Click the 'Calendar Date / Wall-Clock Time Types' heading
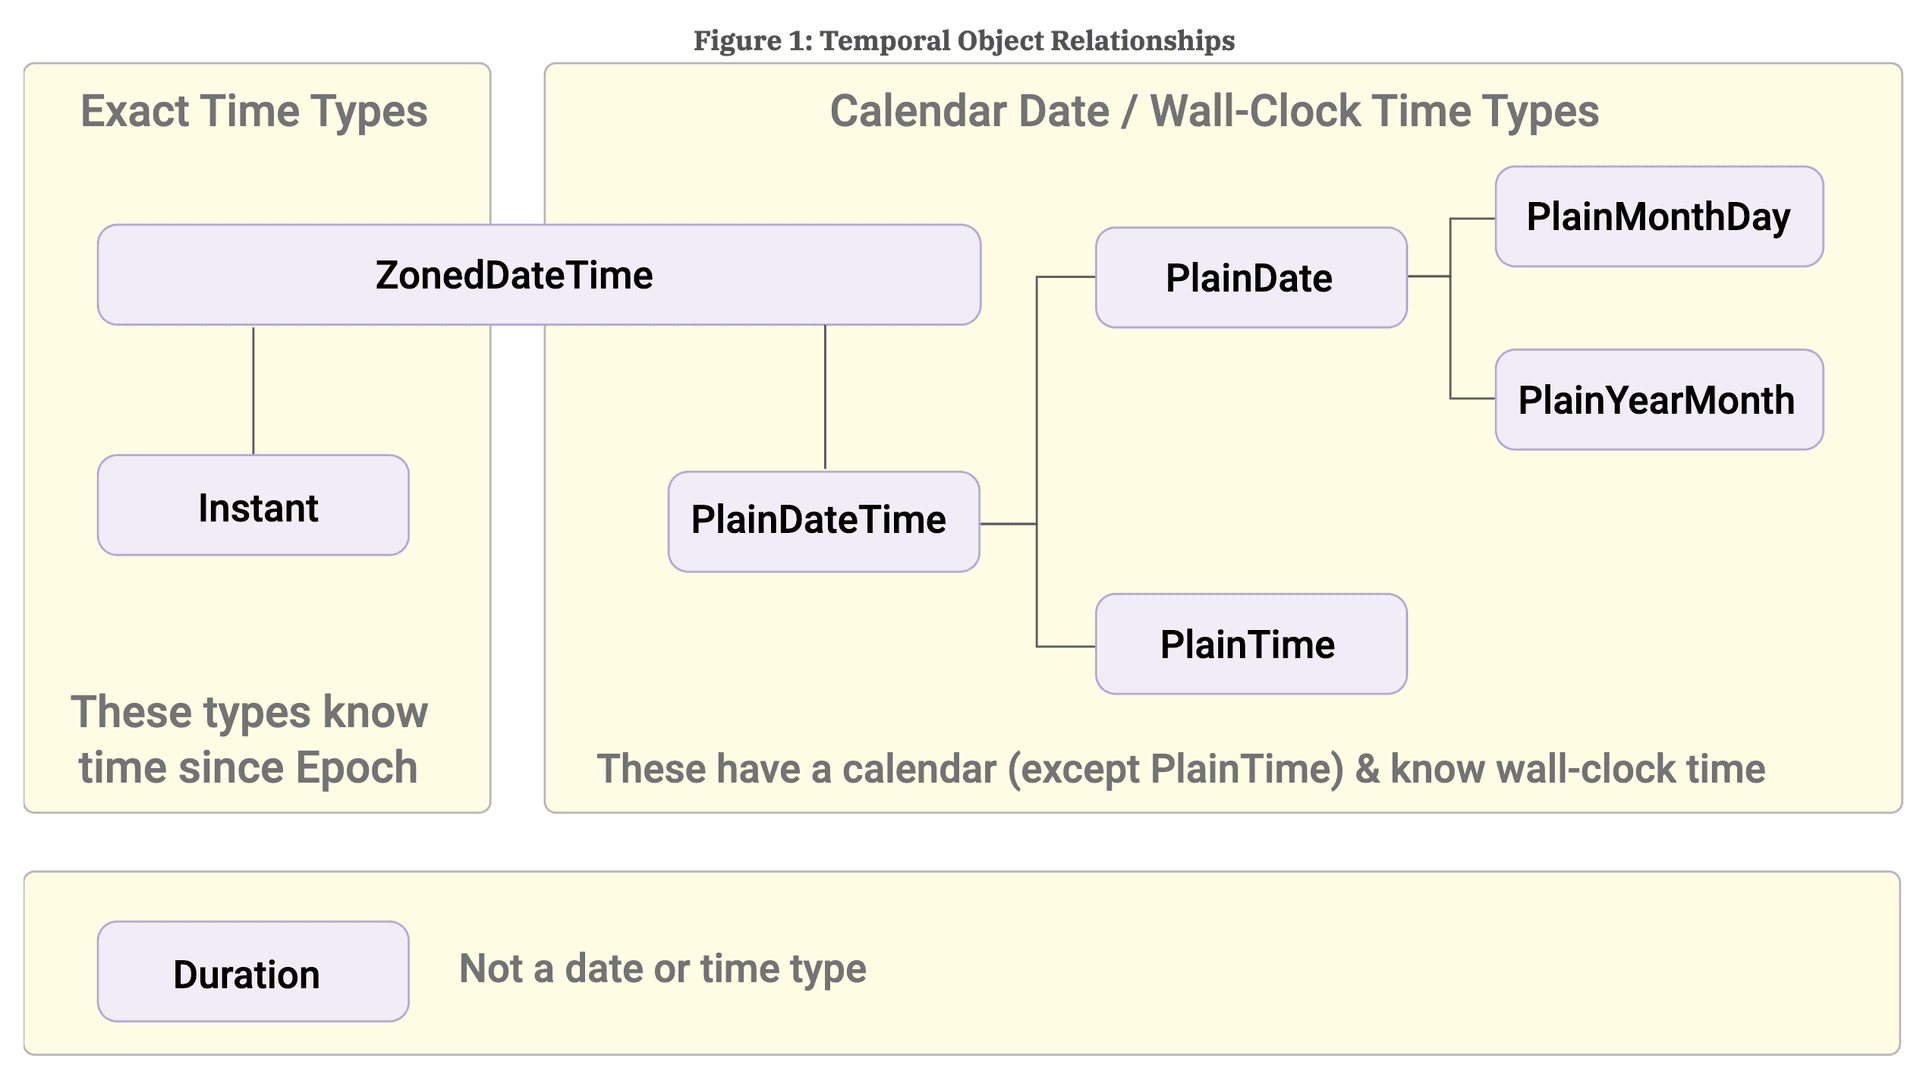This screenshot has height=1081, width=1920. click(x=1214, y=111)
